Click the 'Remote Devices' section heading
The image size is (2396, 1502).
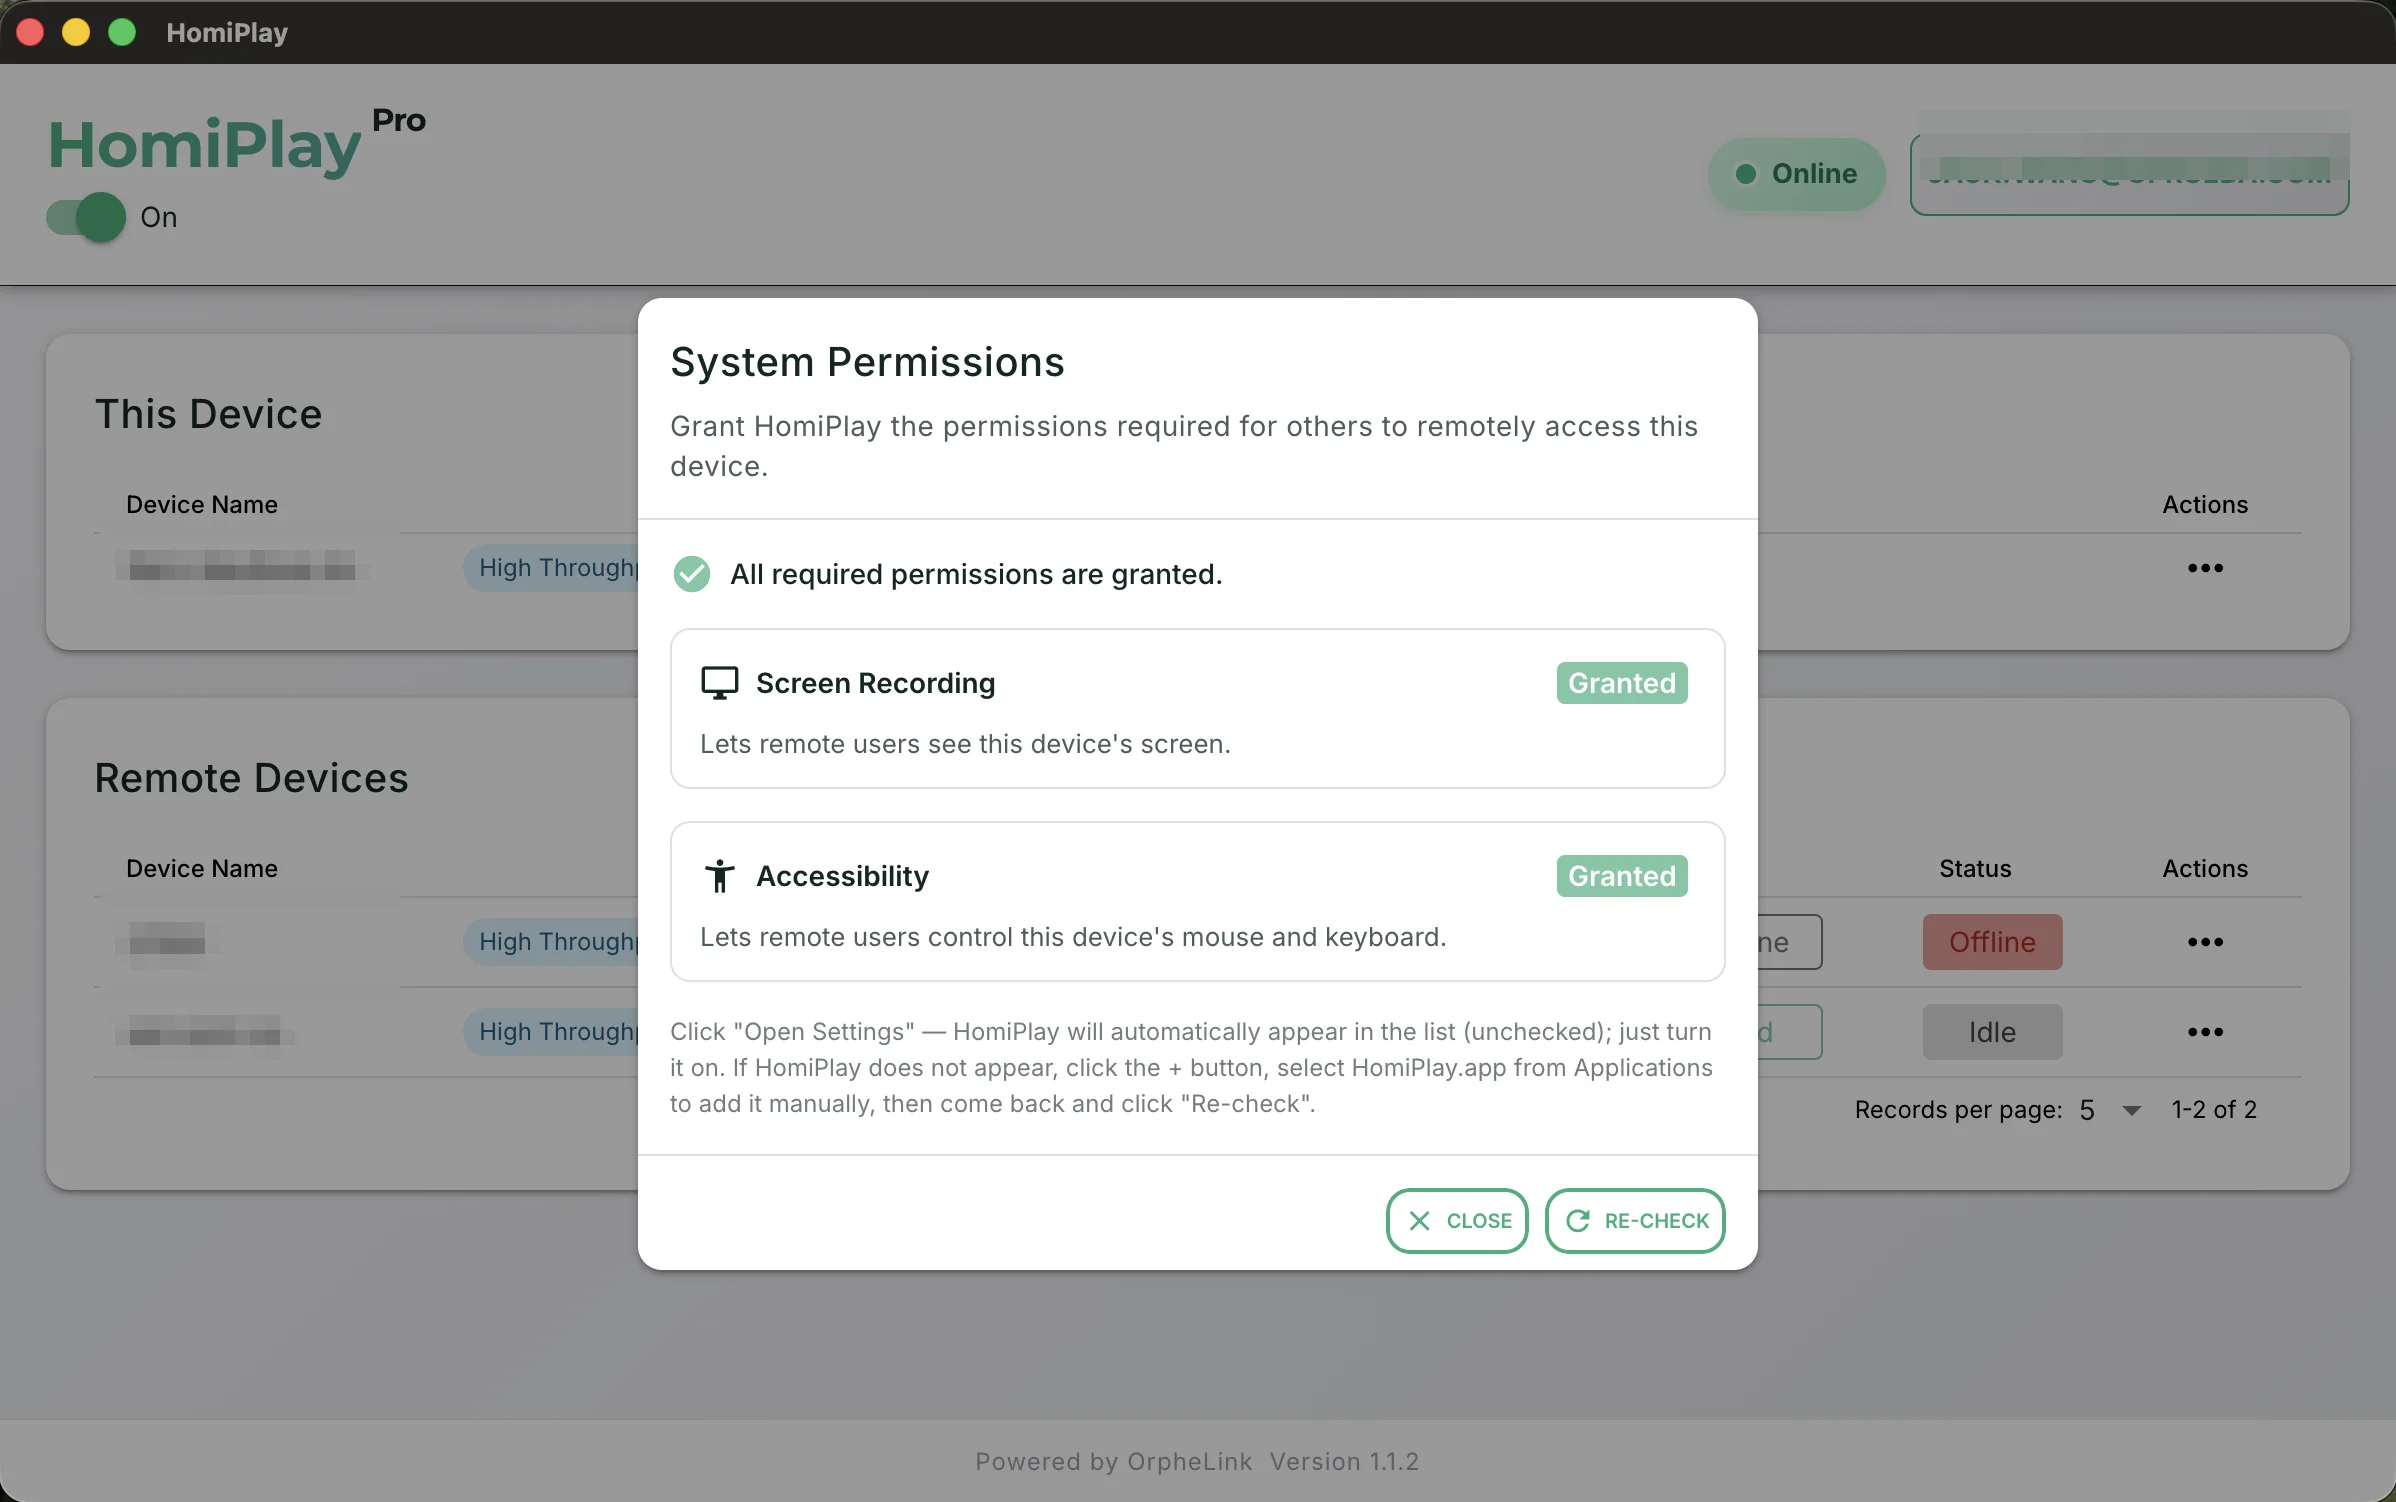coord(251,778)
